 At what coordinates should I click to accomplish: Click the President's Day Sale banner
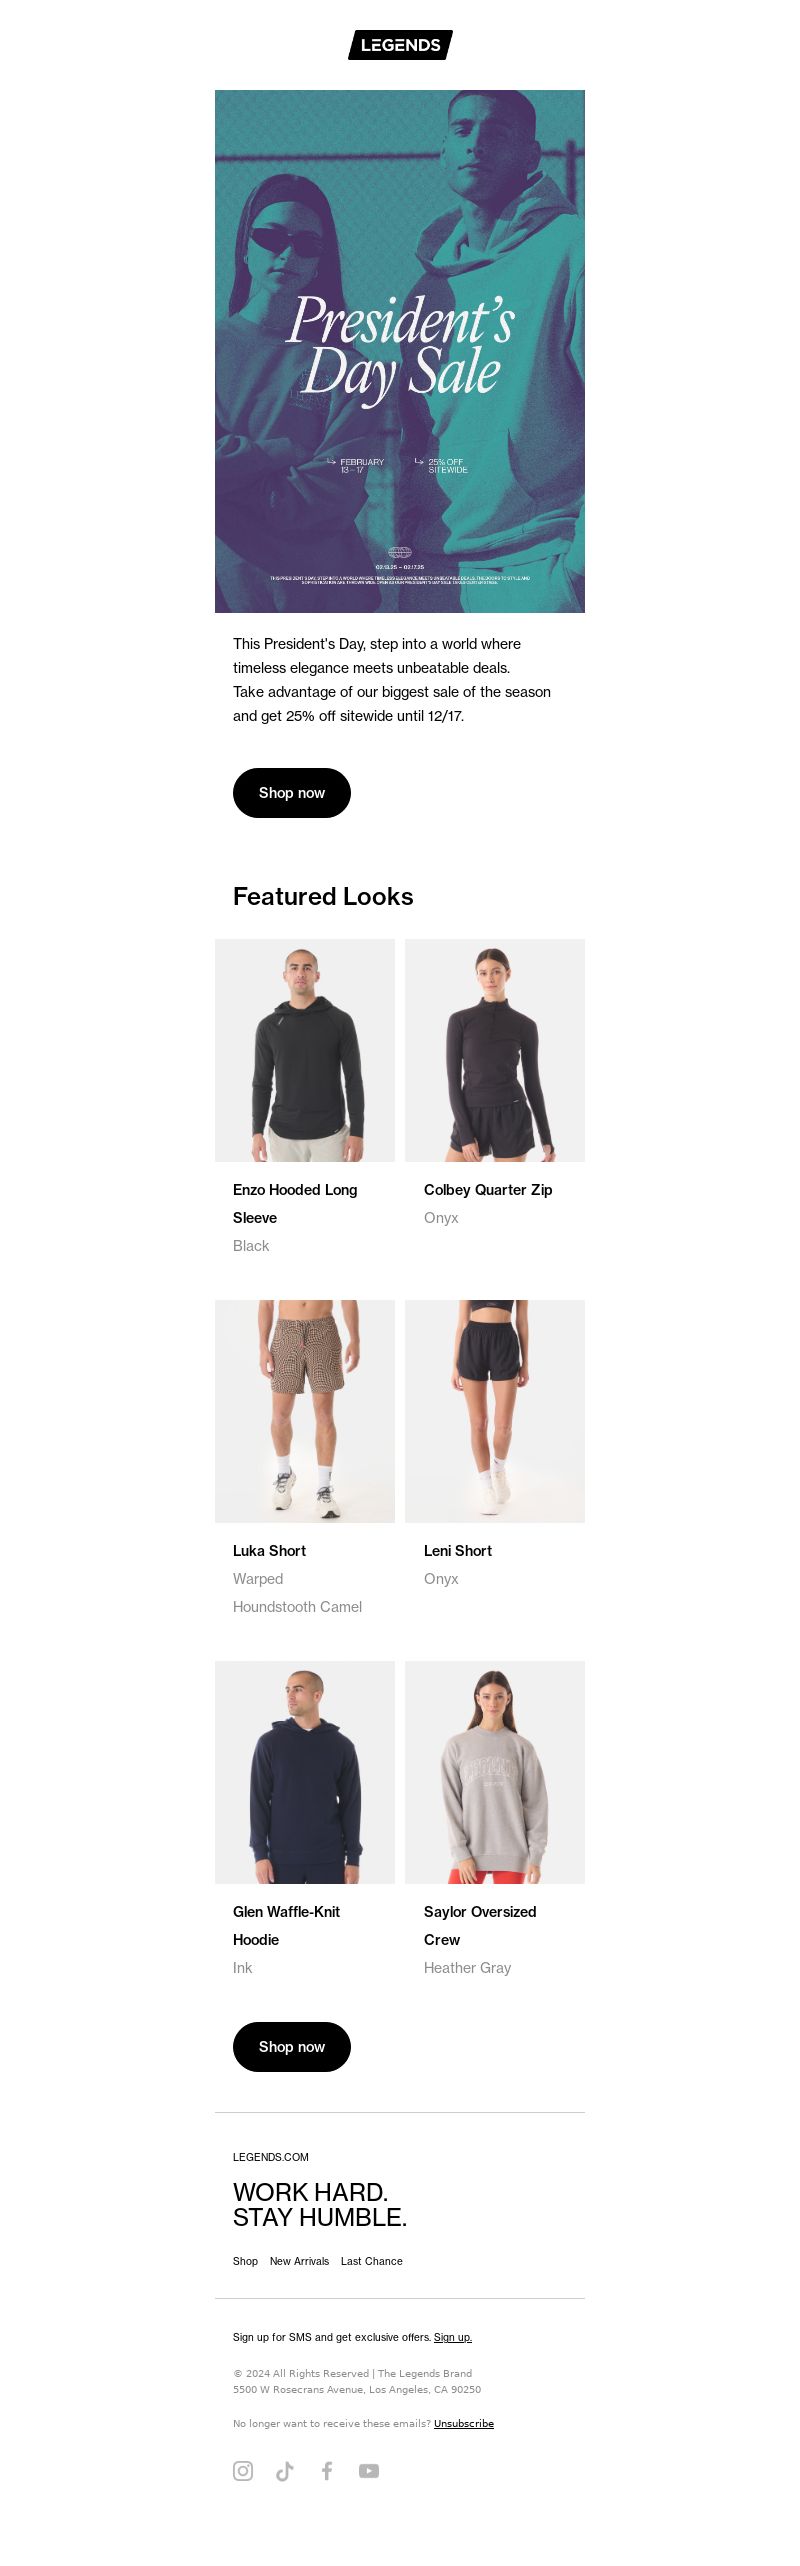tap(400, 351)
